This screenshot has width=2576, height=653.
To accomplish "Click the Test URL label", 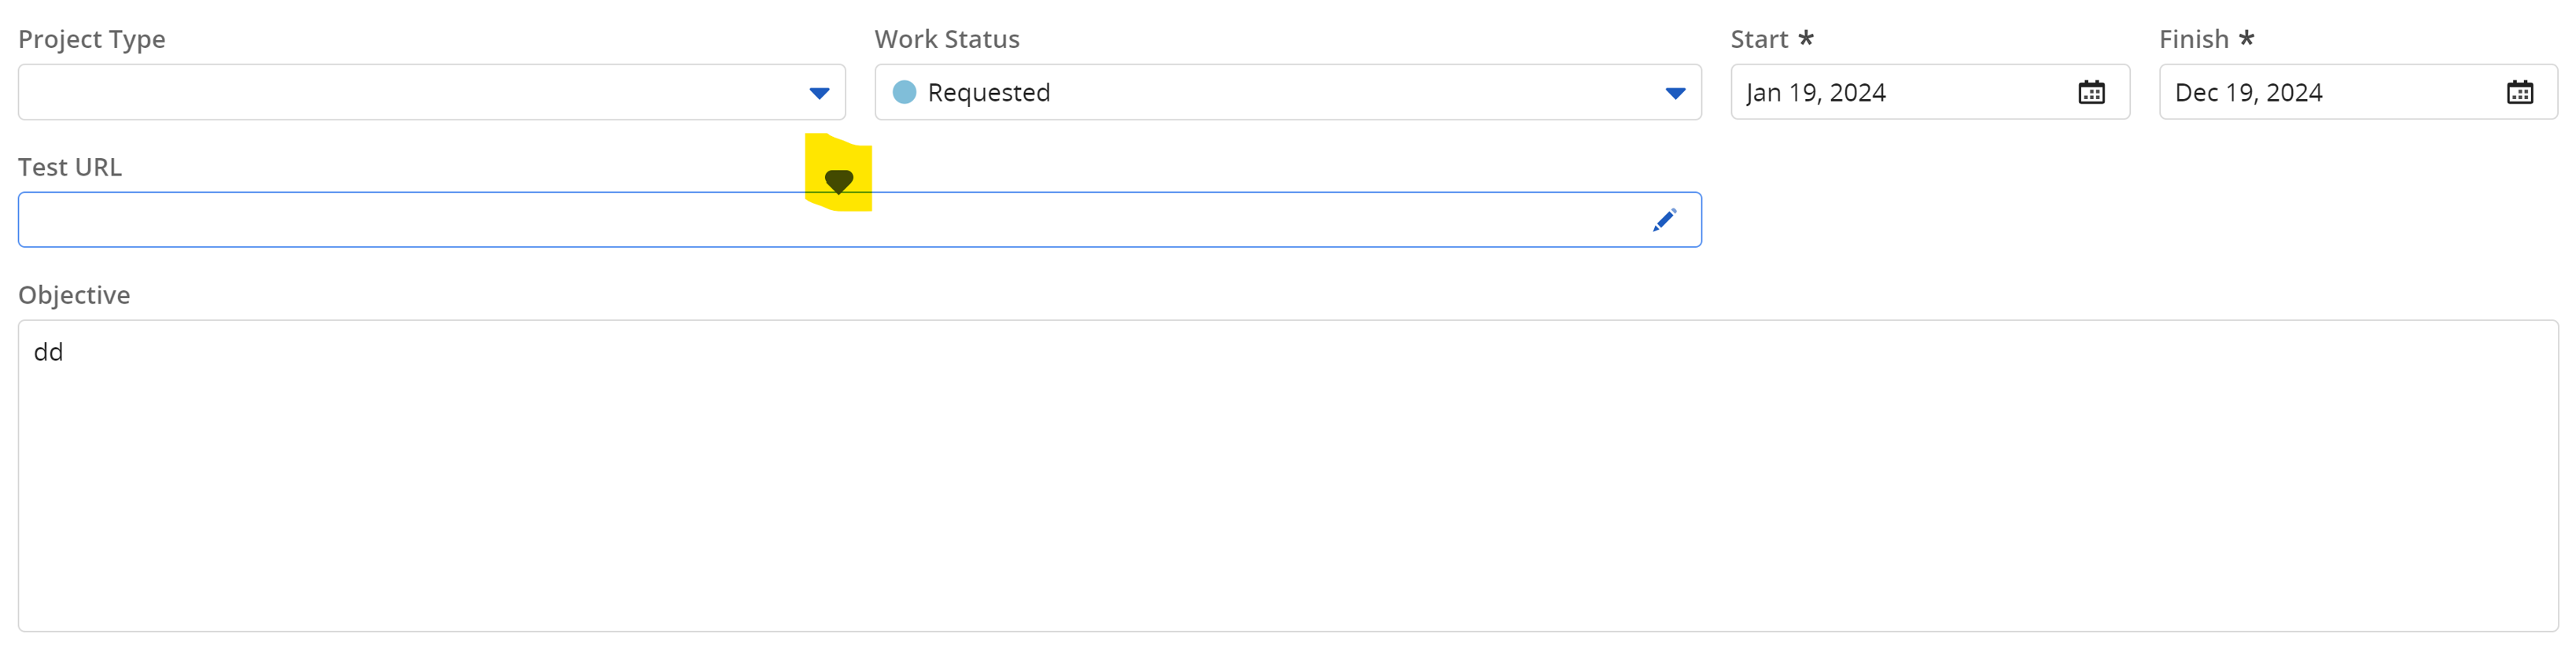I will click(70, 167).
